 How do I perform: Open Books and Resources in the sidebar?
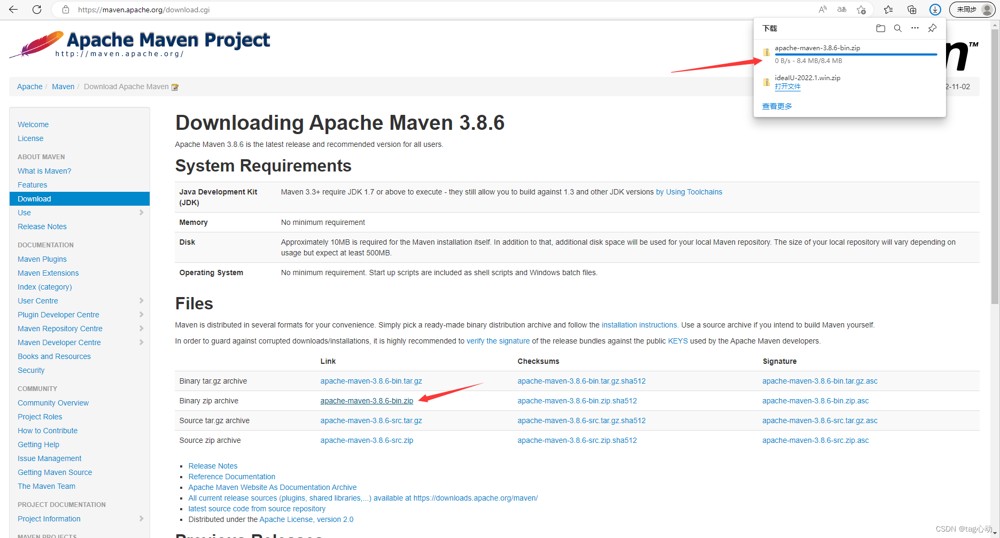(x=54, y=356)
